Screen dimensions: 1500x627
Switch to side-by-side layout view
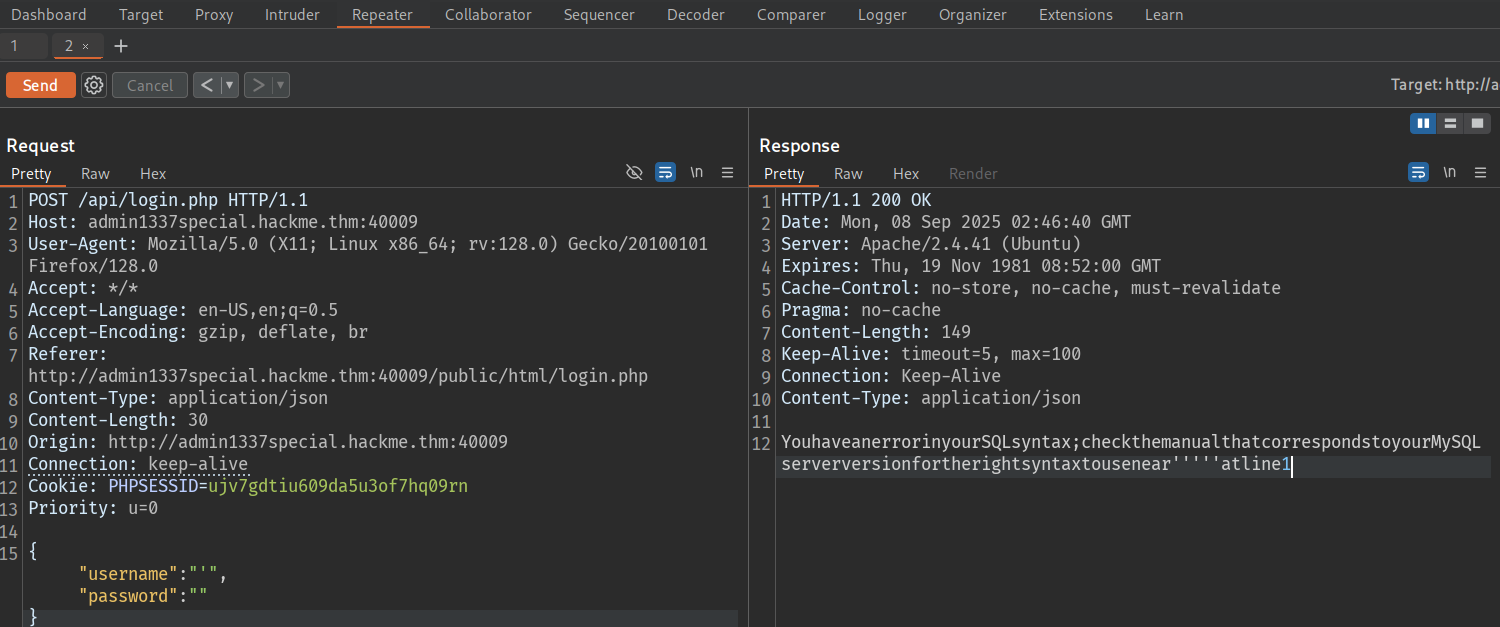[x=1422, y=123]
